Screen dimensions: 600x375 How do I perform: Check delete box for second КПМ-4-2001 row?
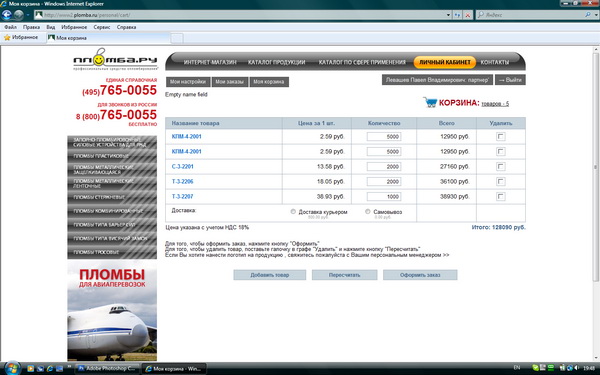tap(501, 152)
